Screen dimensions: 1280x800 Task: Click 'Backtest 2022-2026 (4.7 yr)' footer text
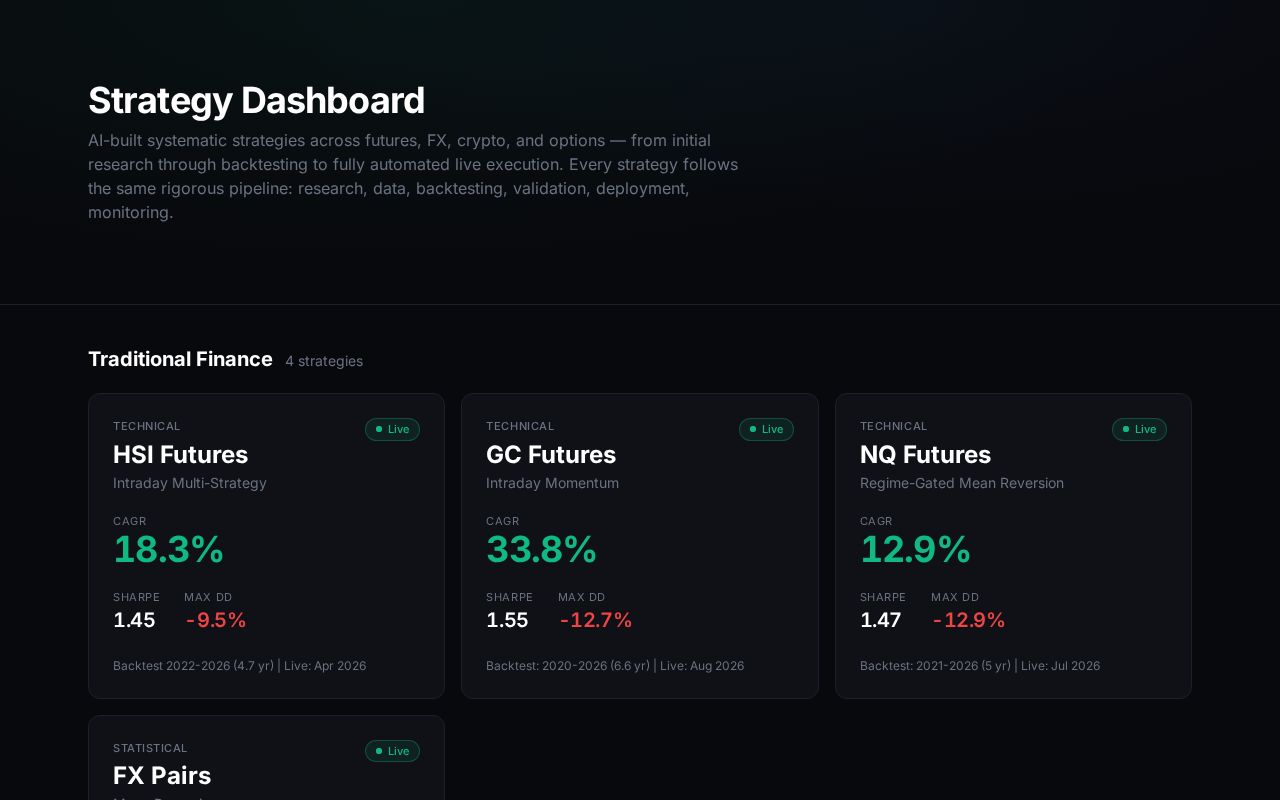click(x=193, y=666)
